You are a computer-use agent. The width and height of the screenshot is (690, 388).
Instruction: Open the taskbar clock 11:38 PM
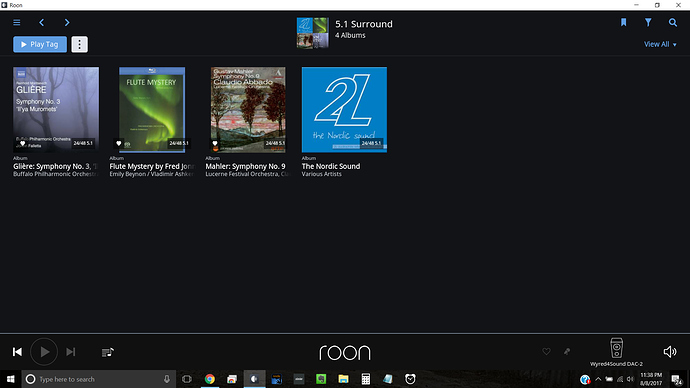point(651,379)
